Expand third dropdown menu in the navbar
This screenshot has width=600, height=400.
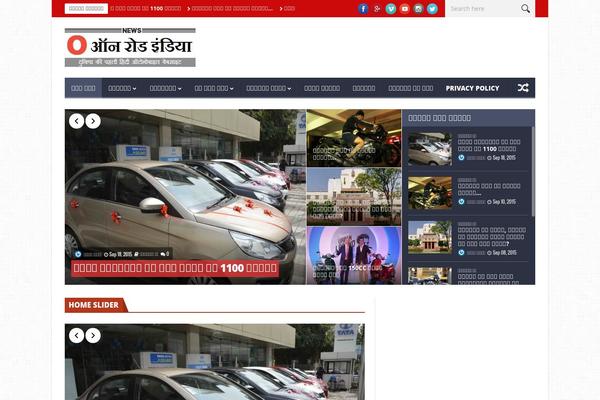pyautogui.click(x=214, y=88)
